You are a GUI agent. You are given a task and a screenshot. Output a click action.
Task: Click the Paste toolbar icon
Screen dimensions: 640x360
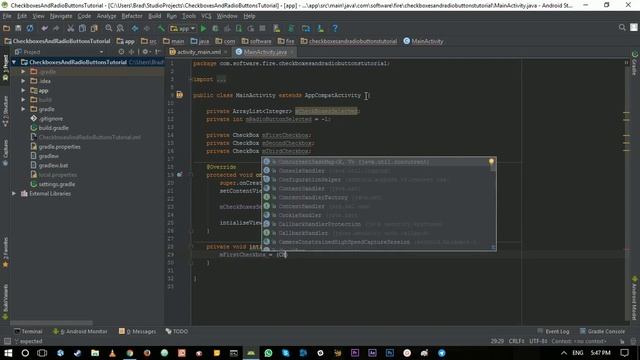(94, 29)
